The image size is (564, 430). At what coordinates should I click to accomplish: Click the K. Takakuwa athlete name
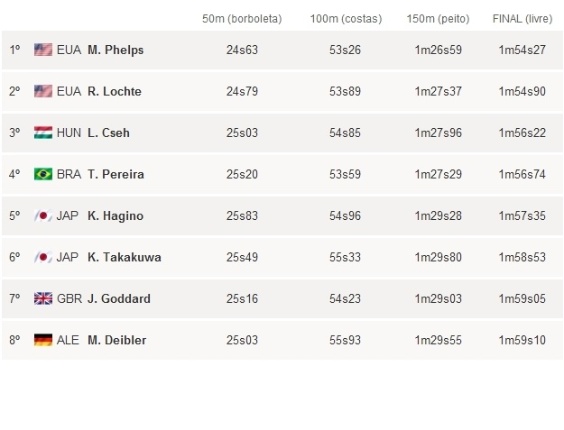click(124, 257)
